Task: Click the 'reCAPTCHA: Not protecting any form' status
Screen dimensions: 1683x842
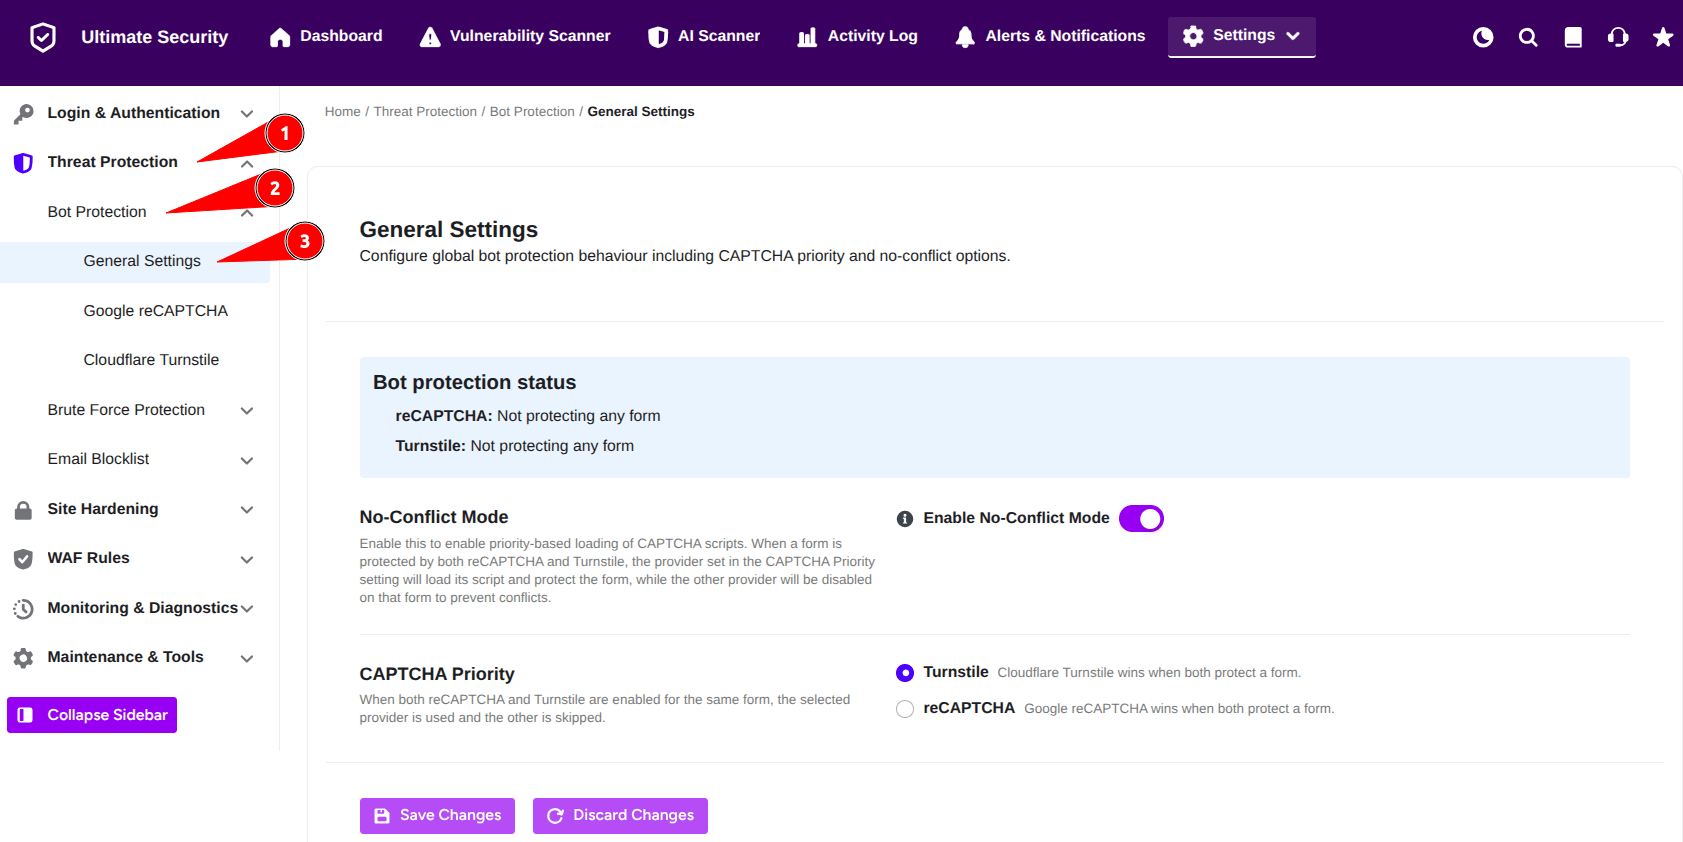Action: [x=527, y=416]
